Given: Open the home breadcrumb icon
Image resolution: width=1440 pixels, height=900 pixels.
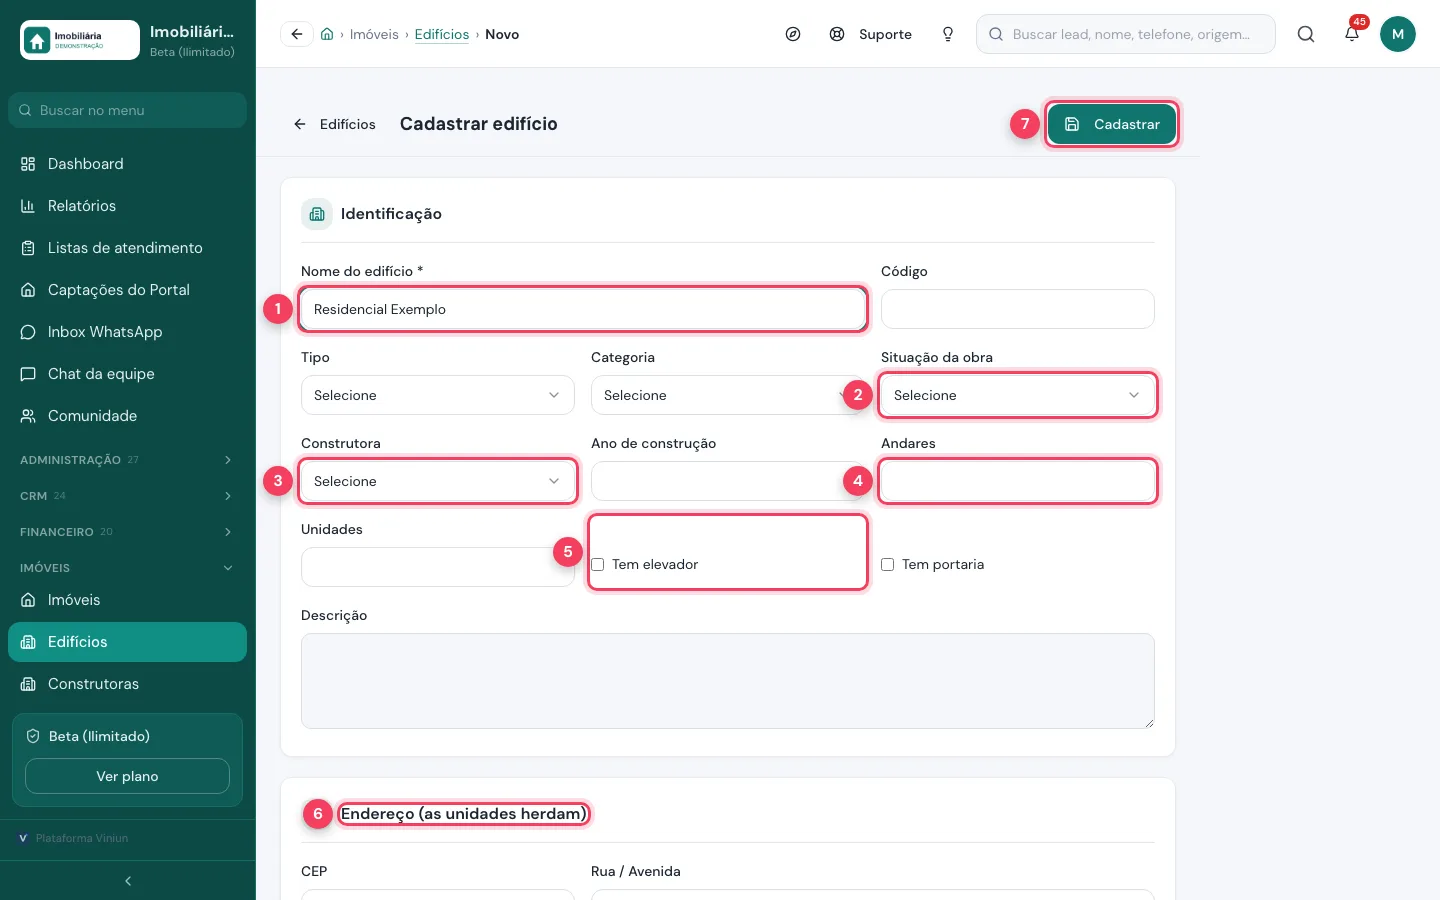Looking at the screenshot, I should (327, 34).
